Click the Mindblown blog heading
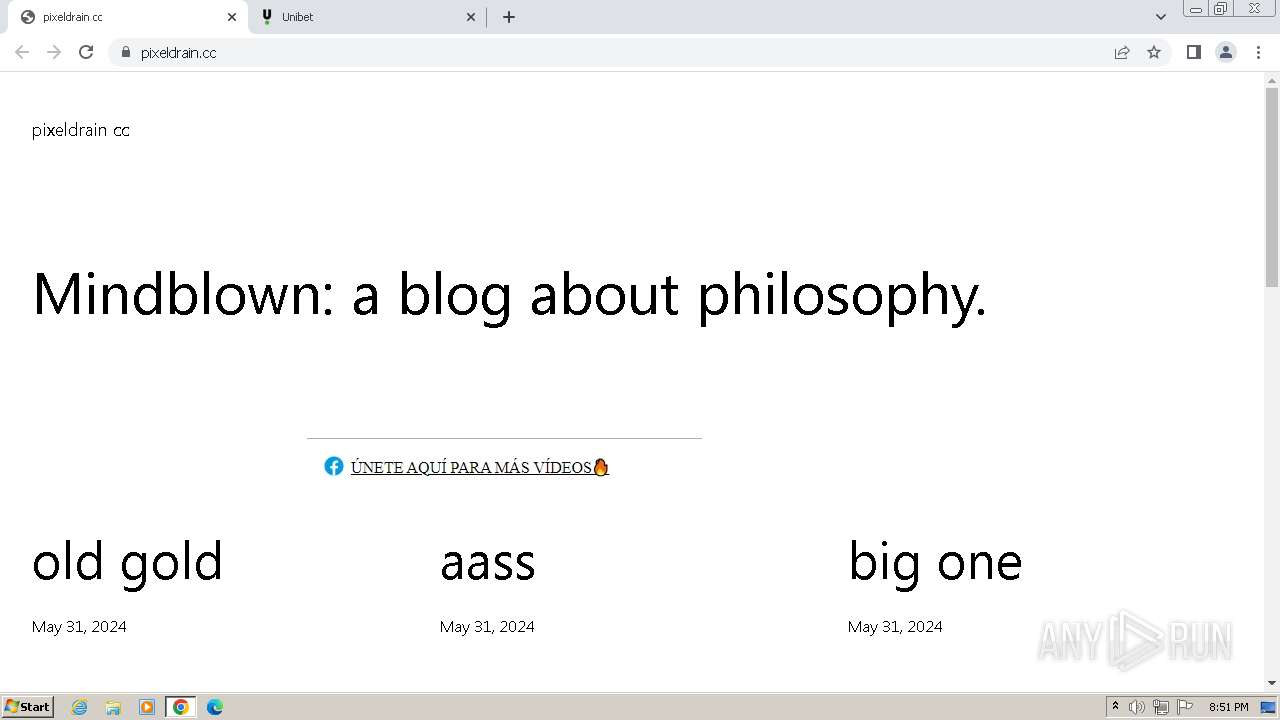Viewport: 1280px width, 720px height. pos(509,295)
